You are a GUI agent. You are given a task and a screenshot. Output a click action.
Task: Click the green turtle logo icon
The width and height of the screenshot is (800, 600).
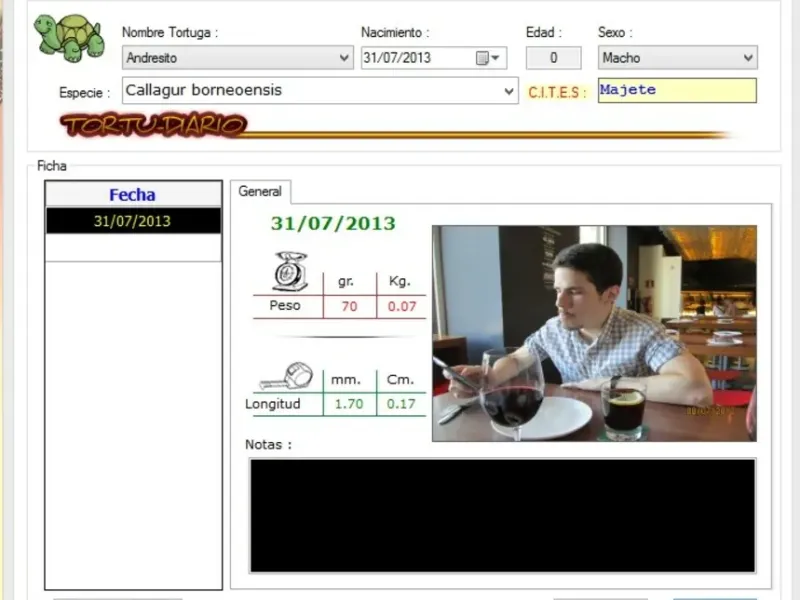point(69,37)
